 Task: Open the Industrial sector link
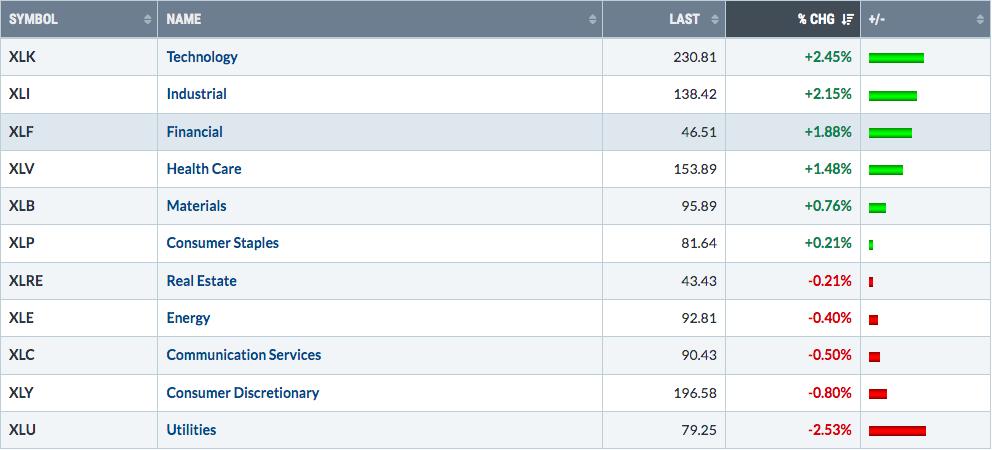click(196, 94)
